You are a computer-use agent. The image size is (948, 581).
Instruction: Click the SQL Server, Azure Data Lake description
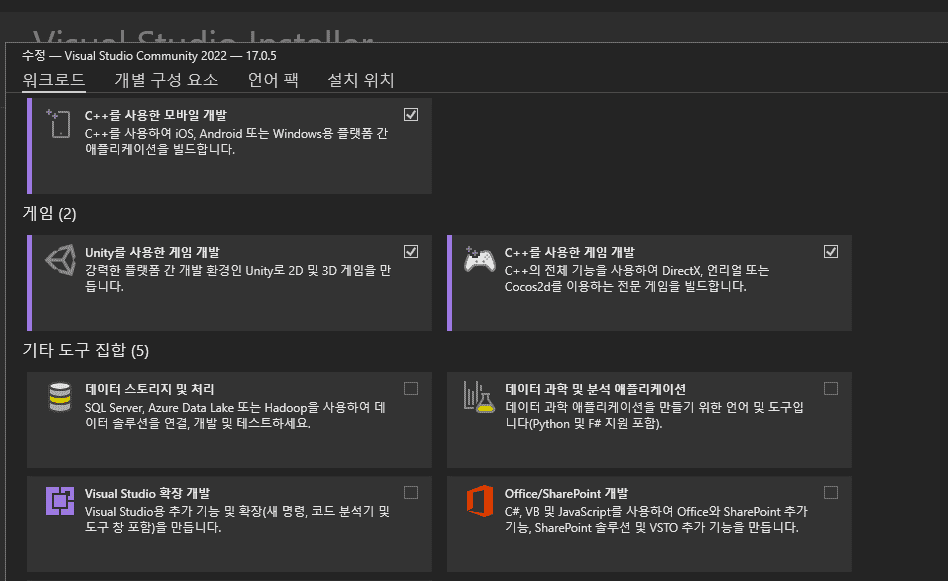pos(235,415)
